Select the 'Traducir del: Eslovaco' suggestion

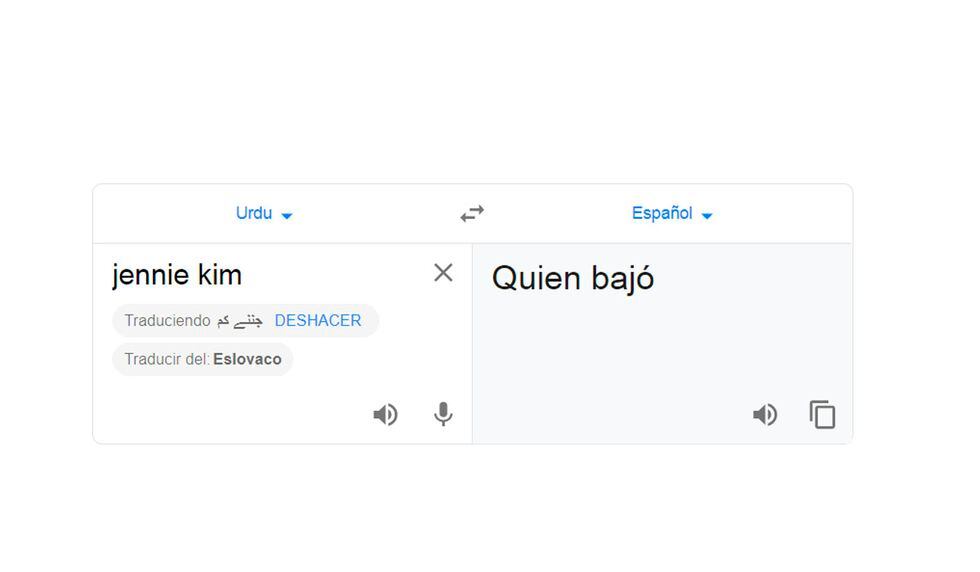[x=203, y=359]
